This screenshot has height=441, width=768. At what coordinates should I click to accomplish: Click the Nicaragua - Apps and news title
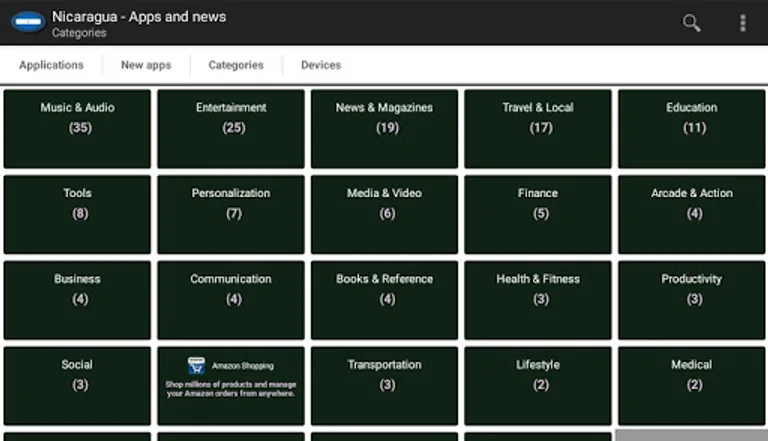pos(139,17)
